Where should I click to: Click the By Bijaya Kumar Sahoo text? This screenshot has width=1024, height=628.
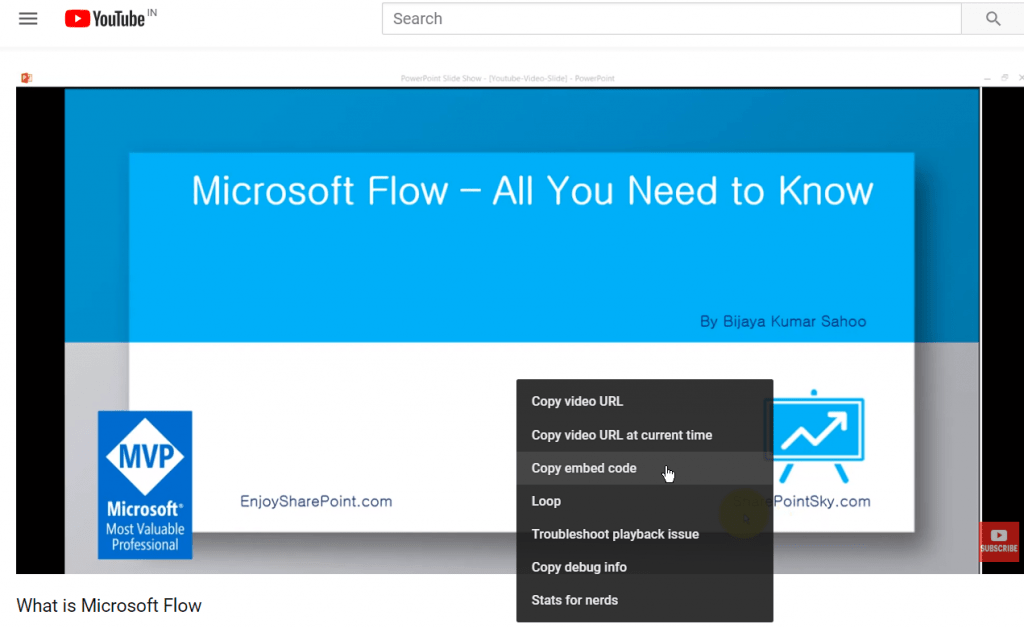pos(783,321)
